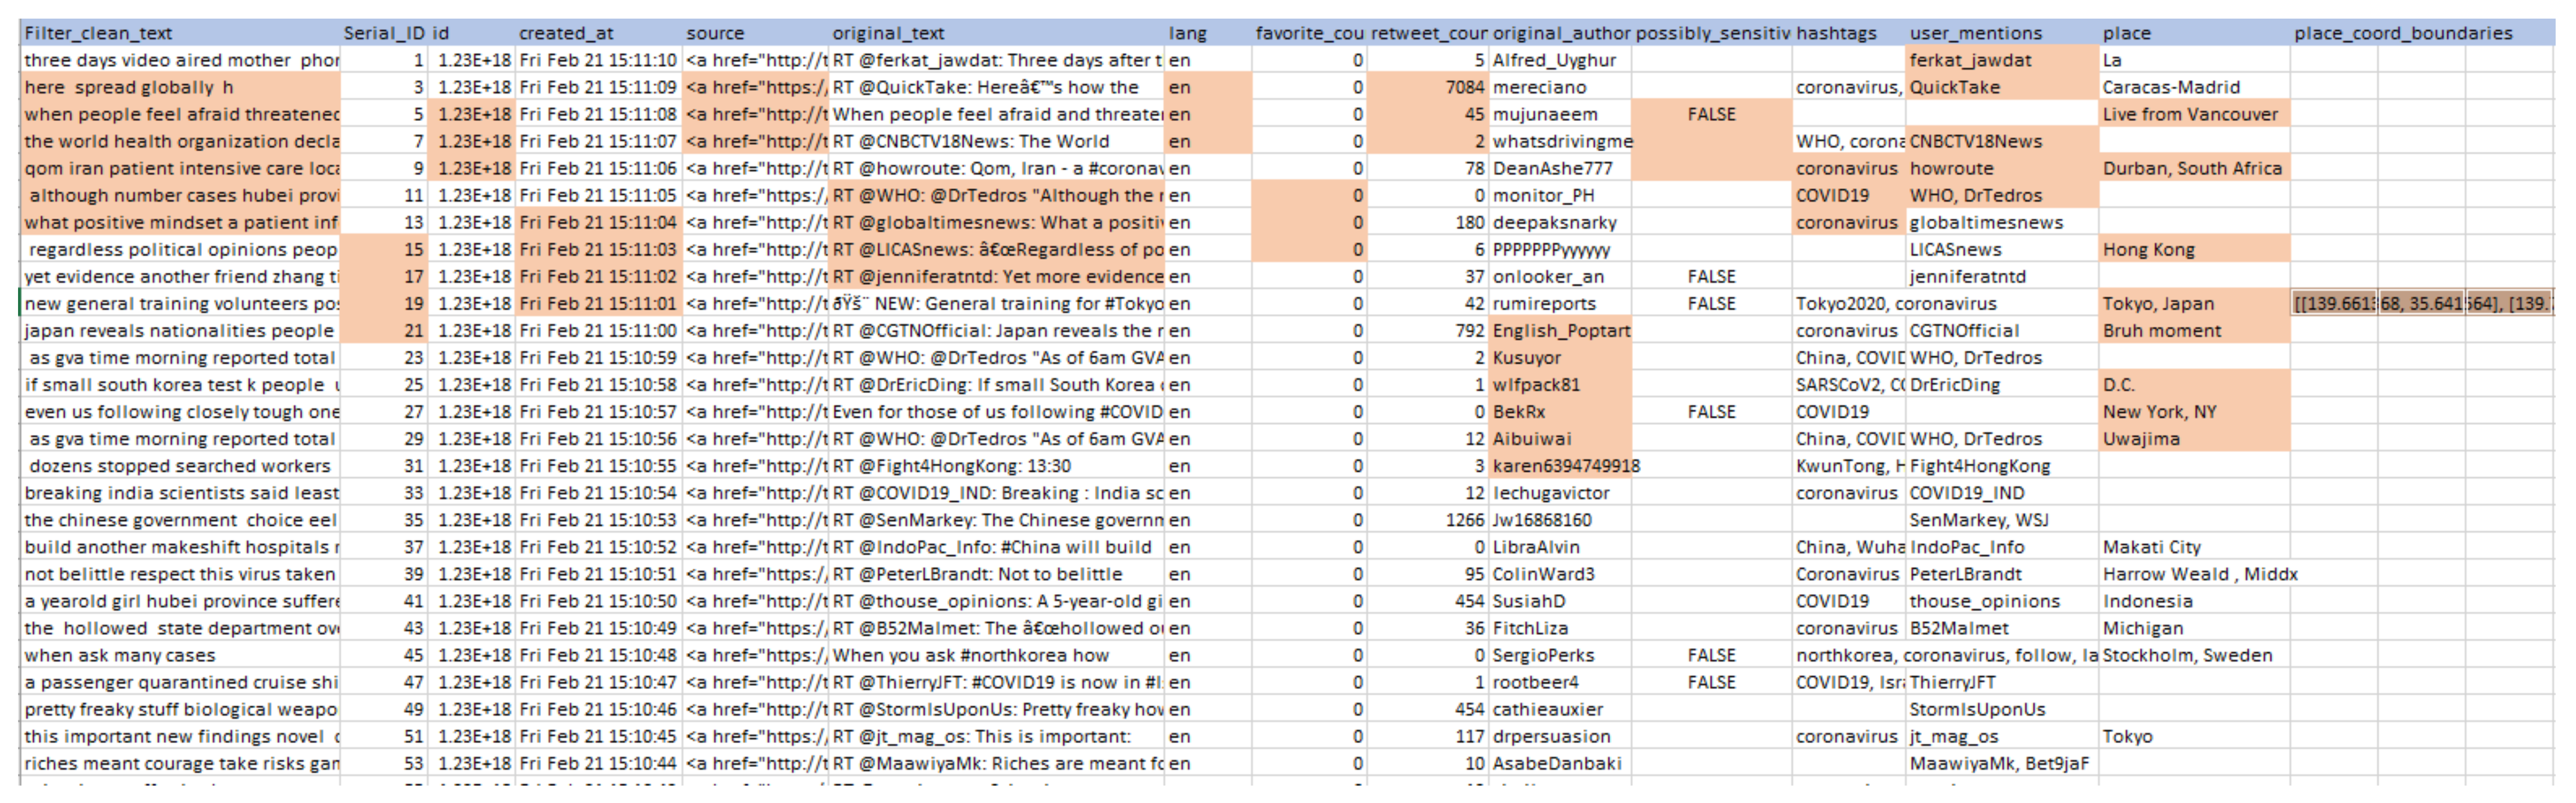The height and width of the screenshot is (803, 2576).
Task: Select the FALSE cell in mujunaeem row
Action: pyautogui.click(x=1711, y=114)
